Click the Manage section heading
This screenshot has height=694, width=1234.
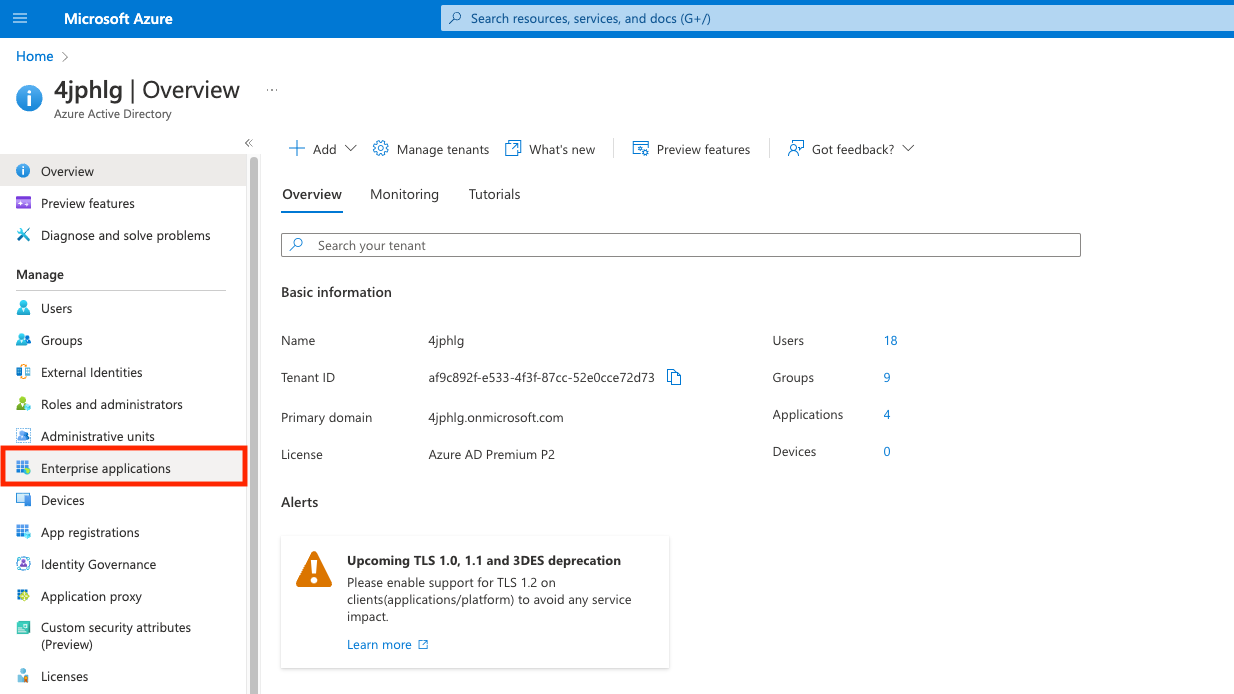pos(40,275)
